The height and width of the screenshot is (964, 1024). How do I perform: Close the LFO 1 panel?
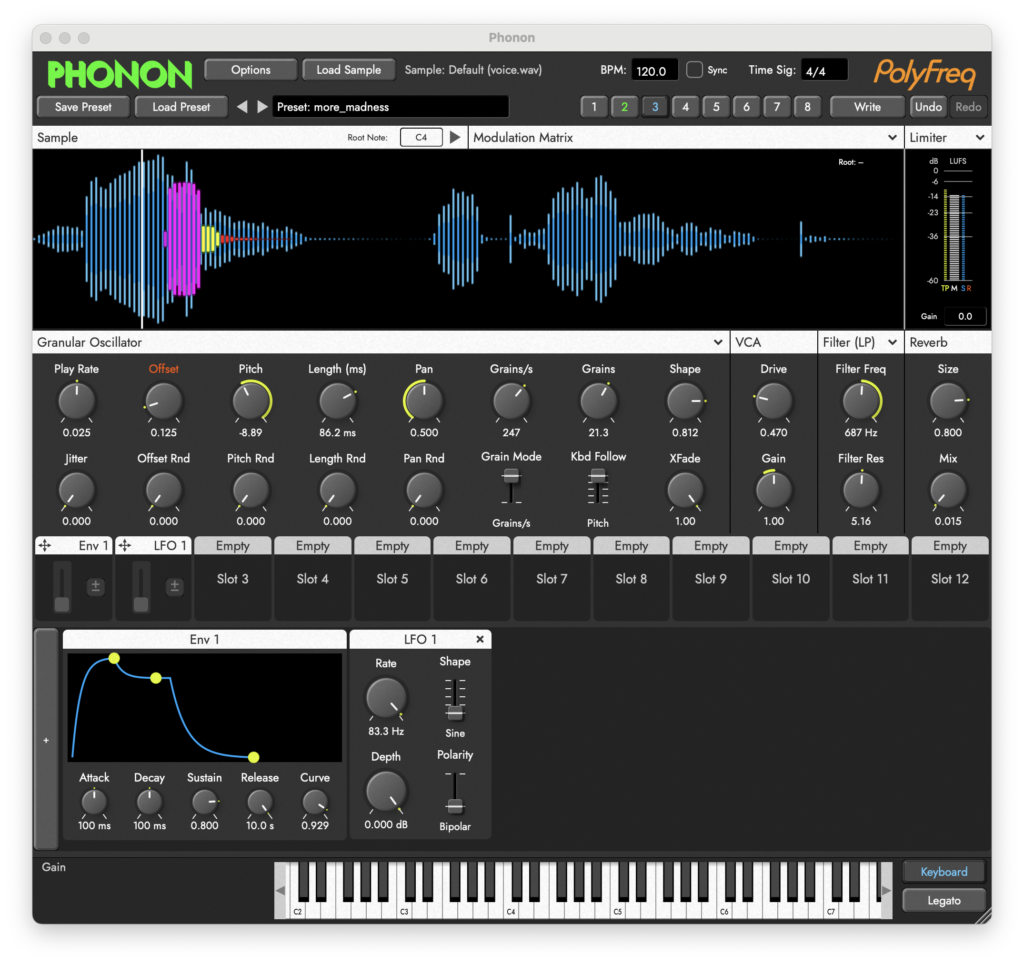[x=480, y=639]
